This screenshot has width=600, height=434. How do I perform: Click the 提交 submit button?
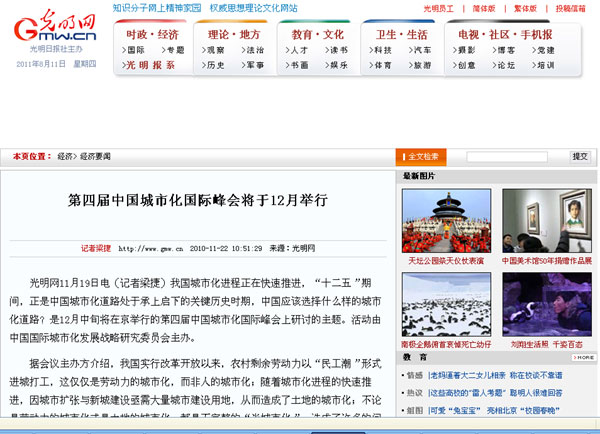coord(580,156)
